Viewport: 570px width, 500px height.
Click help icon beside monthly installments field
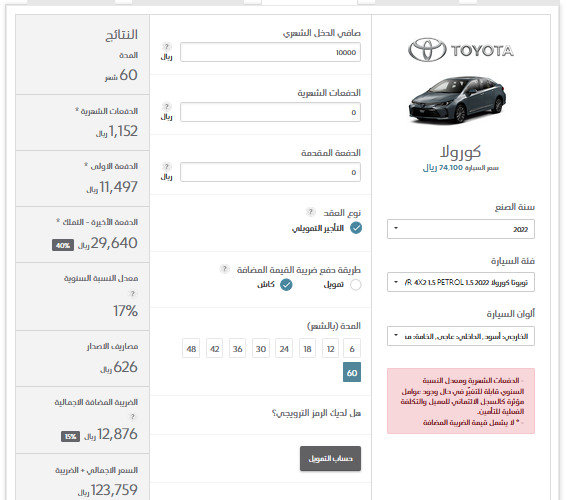click(x=166, y=106)
